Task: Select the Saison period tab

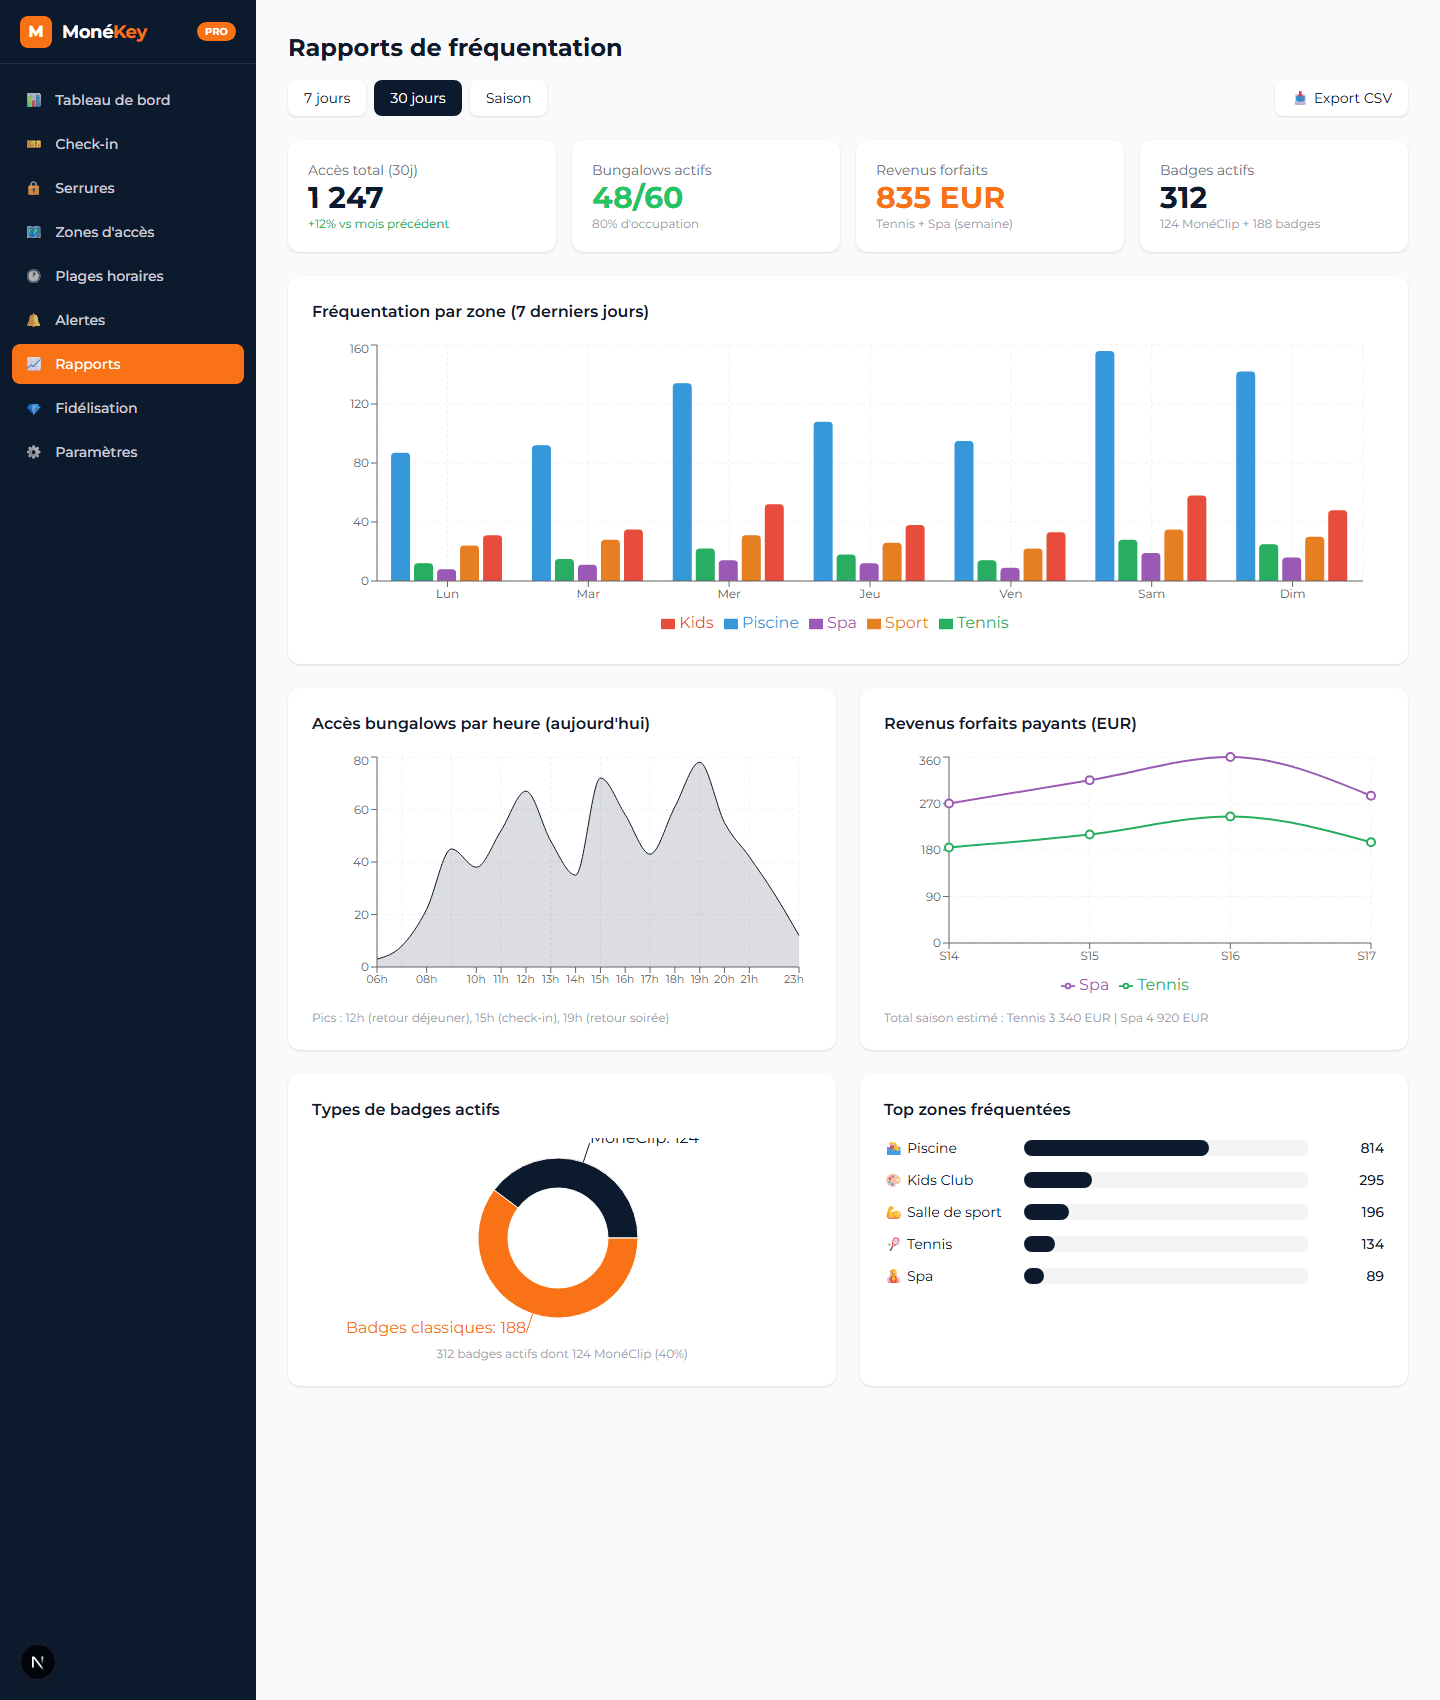Action: pos(508,98)
